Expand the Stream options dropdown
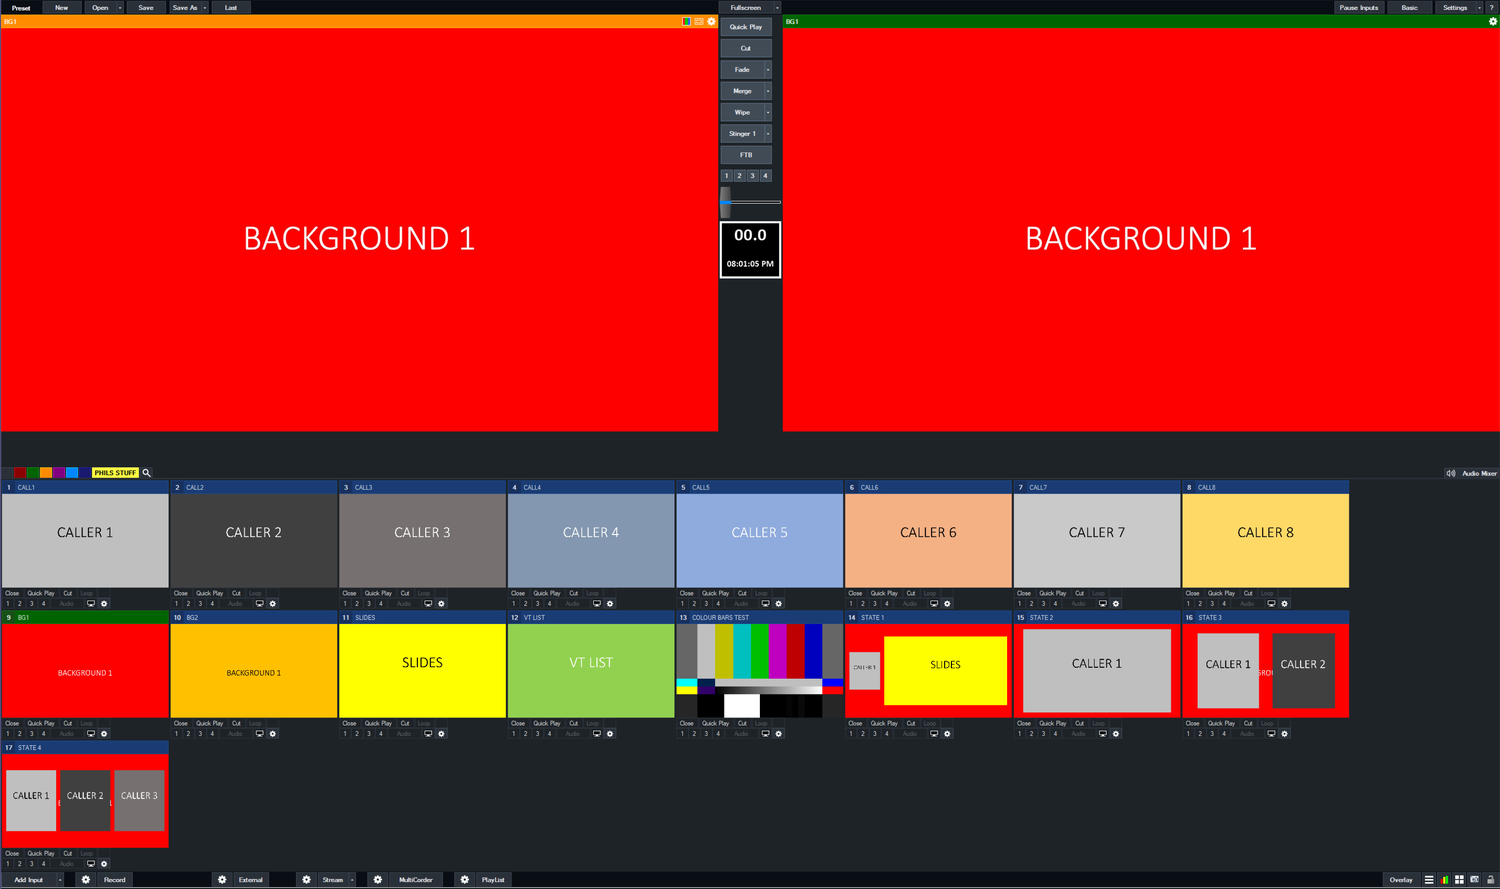 [351, 880]
